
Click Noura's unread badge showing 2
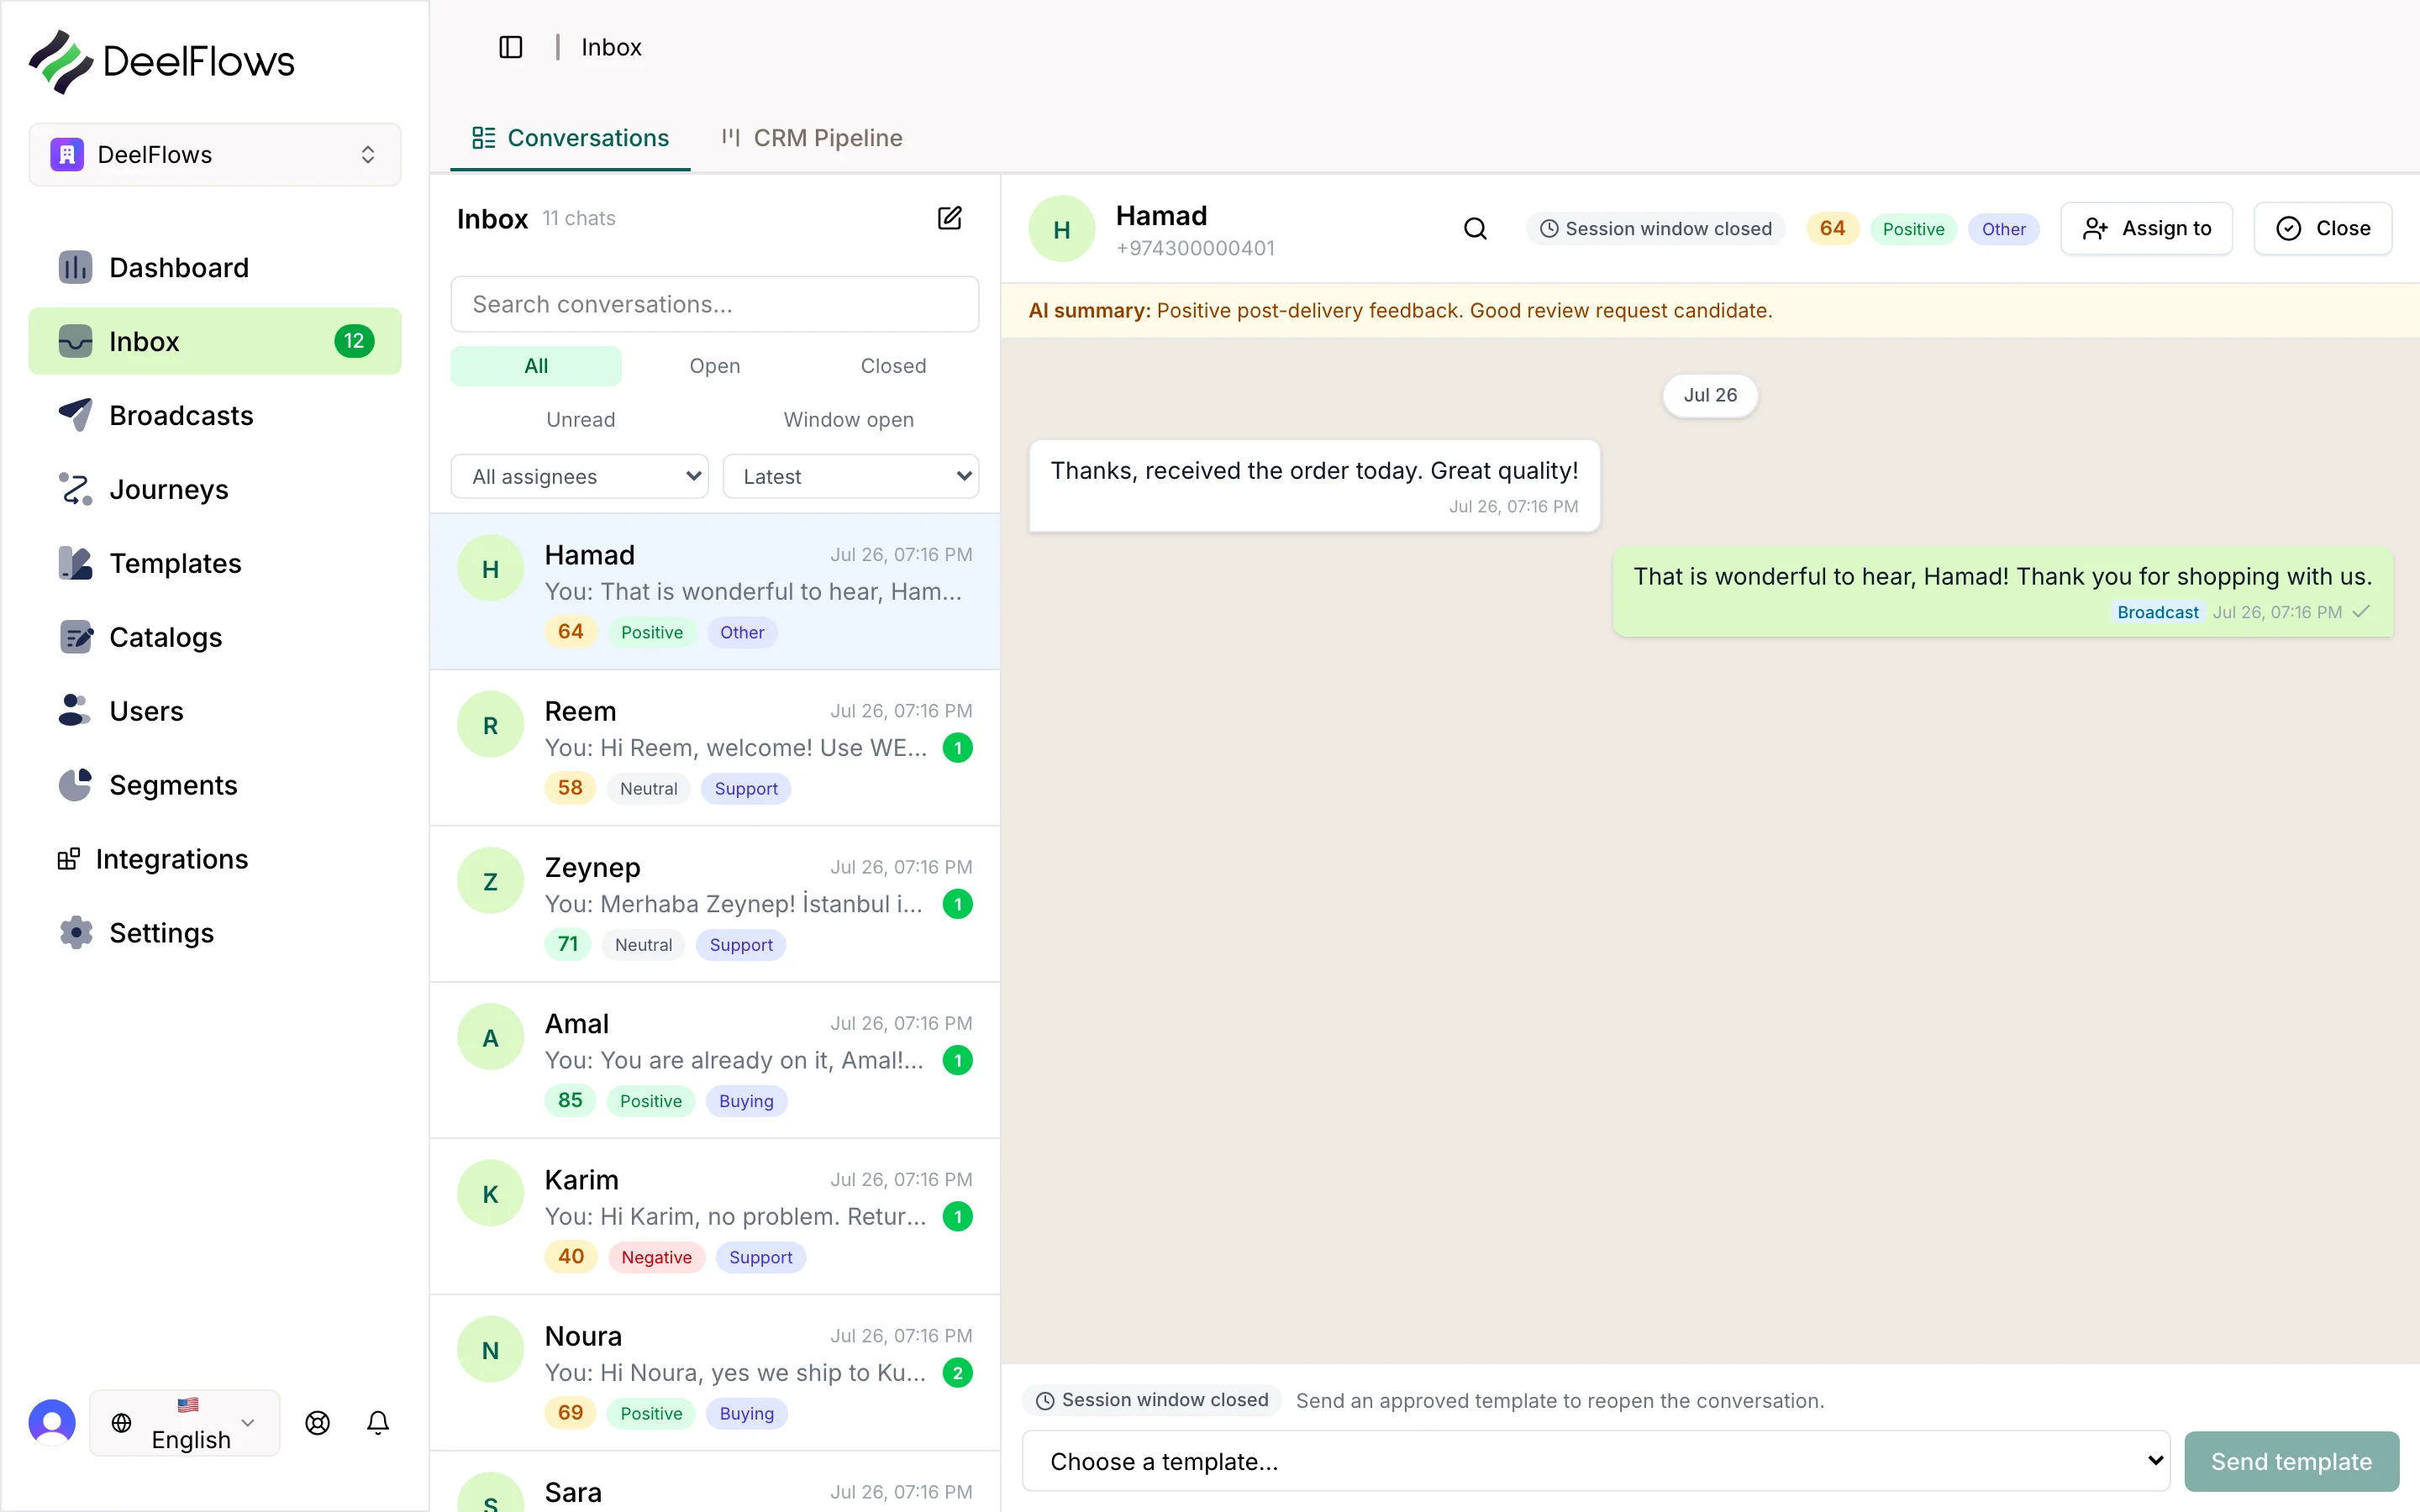(x=958, y=1373)
